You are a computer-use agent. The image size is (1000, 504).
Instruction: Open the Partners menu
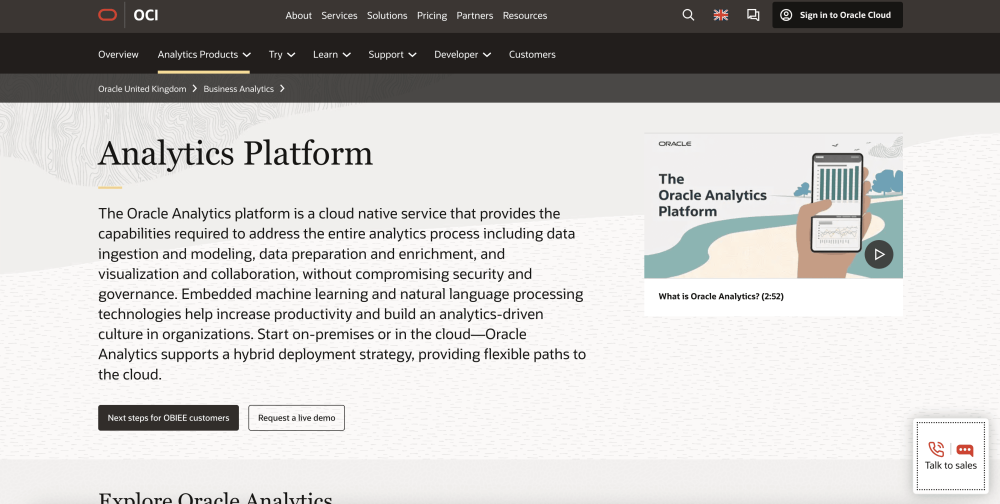pos(474,15)
